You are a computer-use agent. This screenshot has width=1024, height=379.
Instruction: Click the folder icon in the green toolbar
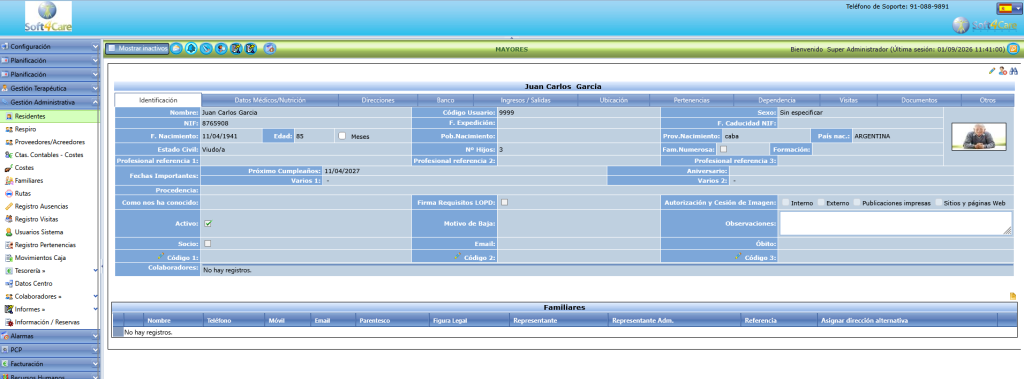[176, 48]
